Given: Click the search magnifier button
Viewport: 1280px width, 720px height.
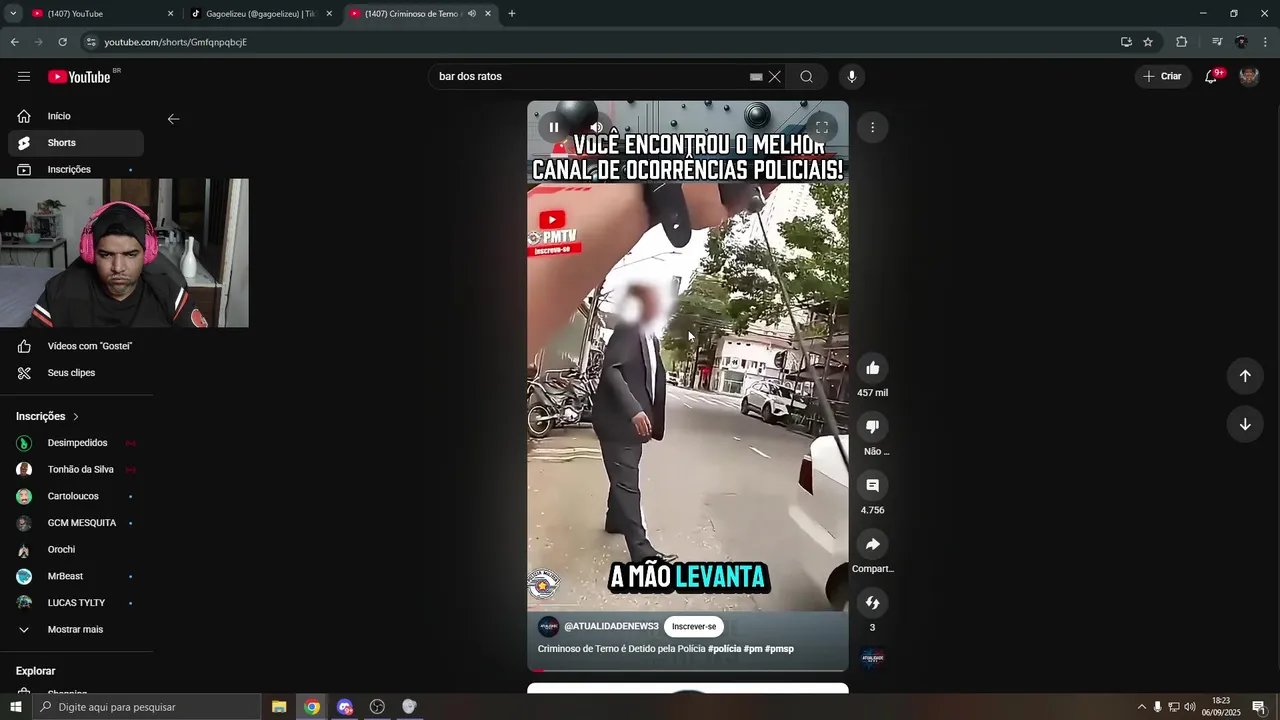Looking at the screenshot, I should pos(806,77).
